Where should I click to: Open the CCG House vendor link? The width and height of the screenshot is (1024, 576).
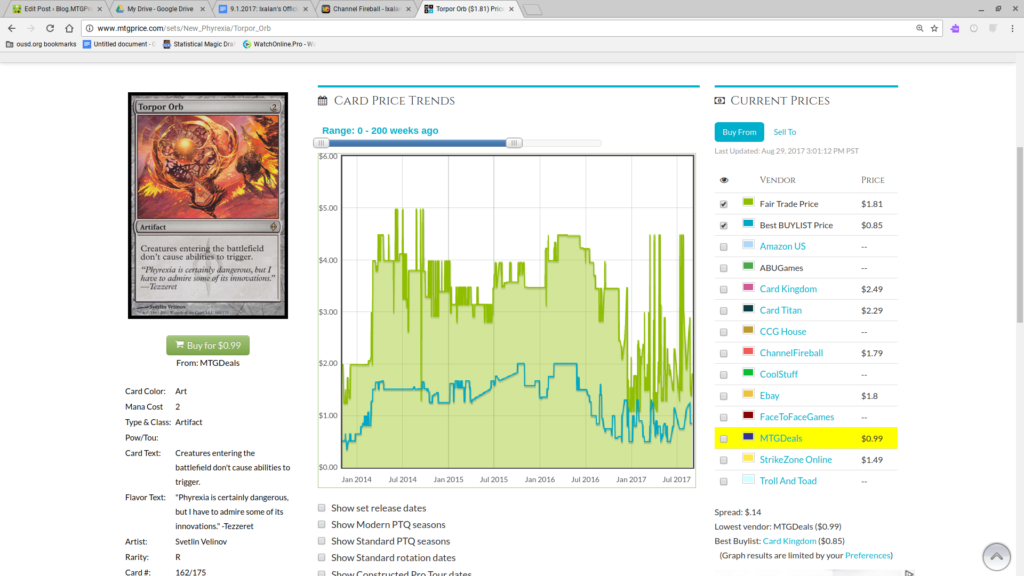[782, 332]
